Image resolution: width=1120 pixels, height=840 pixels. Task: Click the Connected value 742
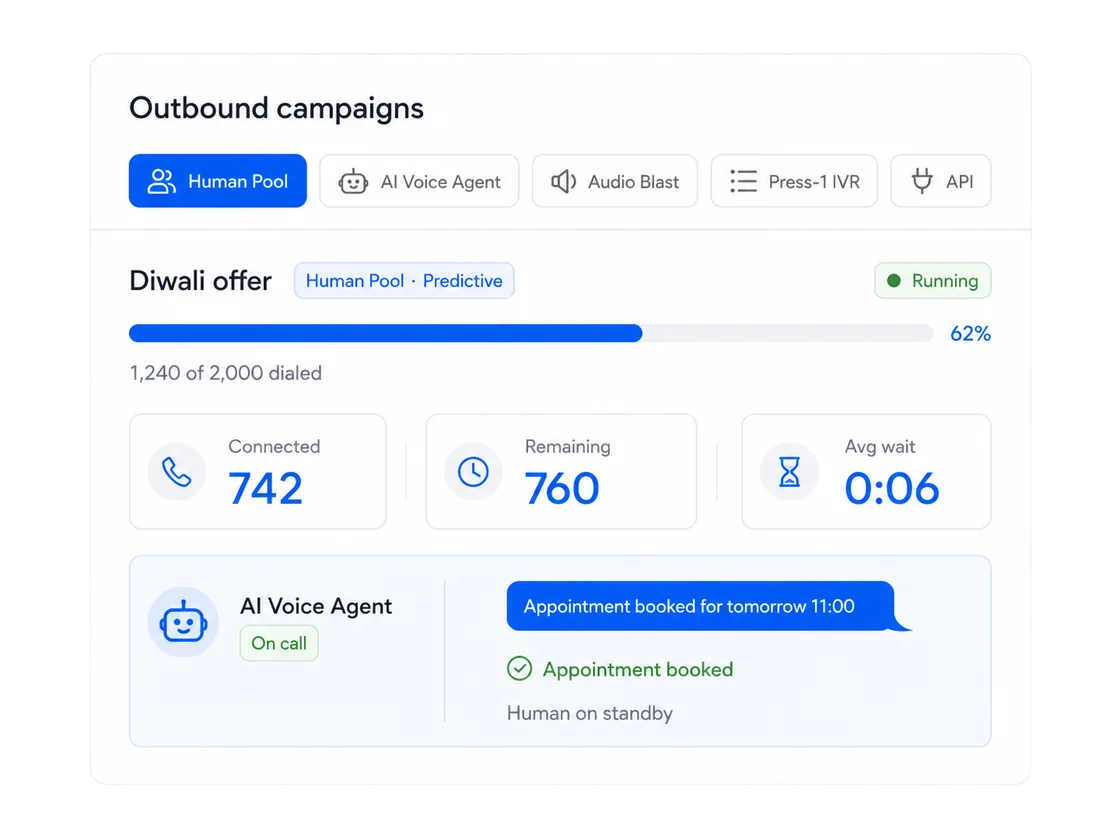(265, 489)
